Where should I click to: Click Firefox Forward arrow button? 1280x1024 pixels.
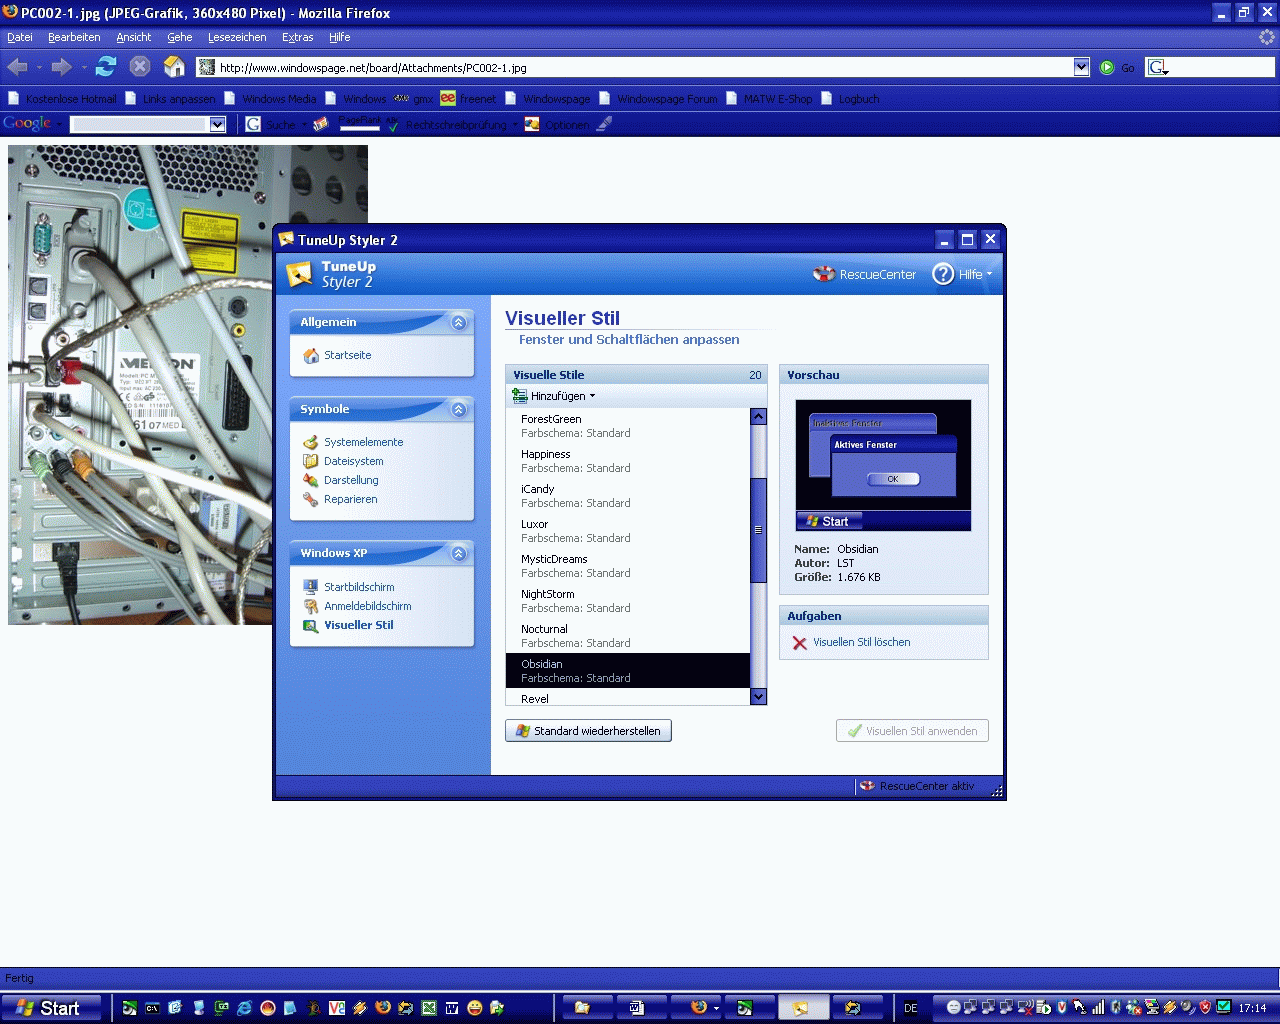[61, 67]
